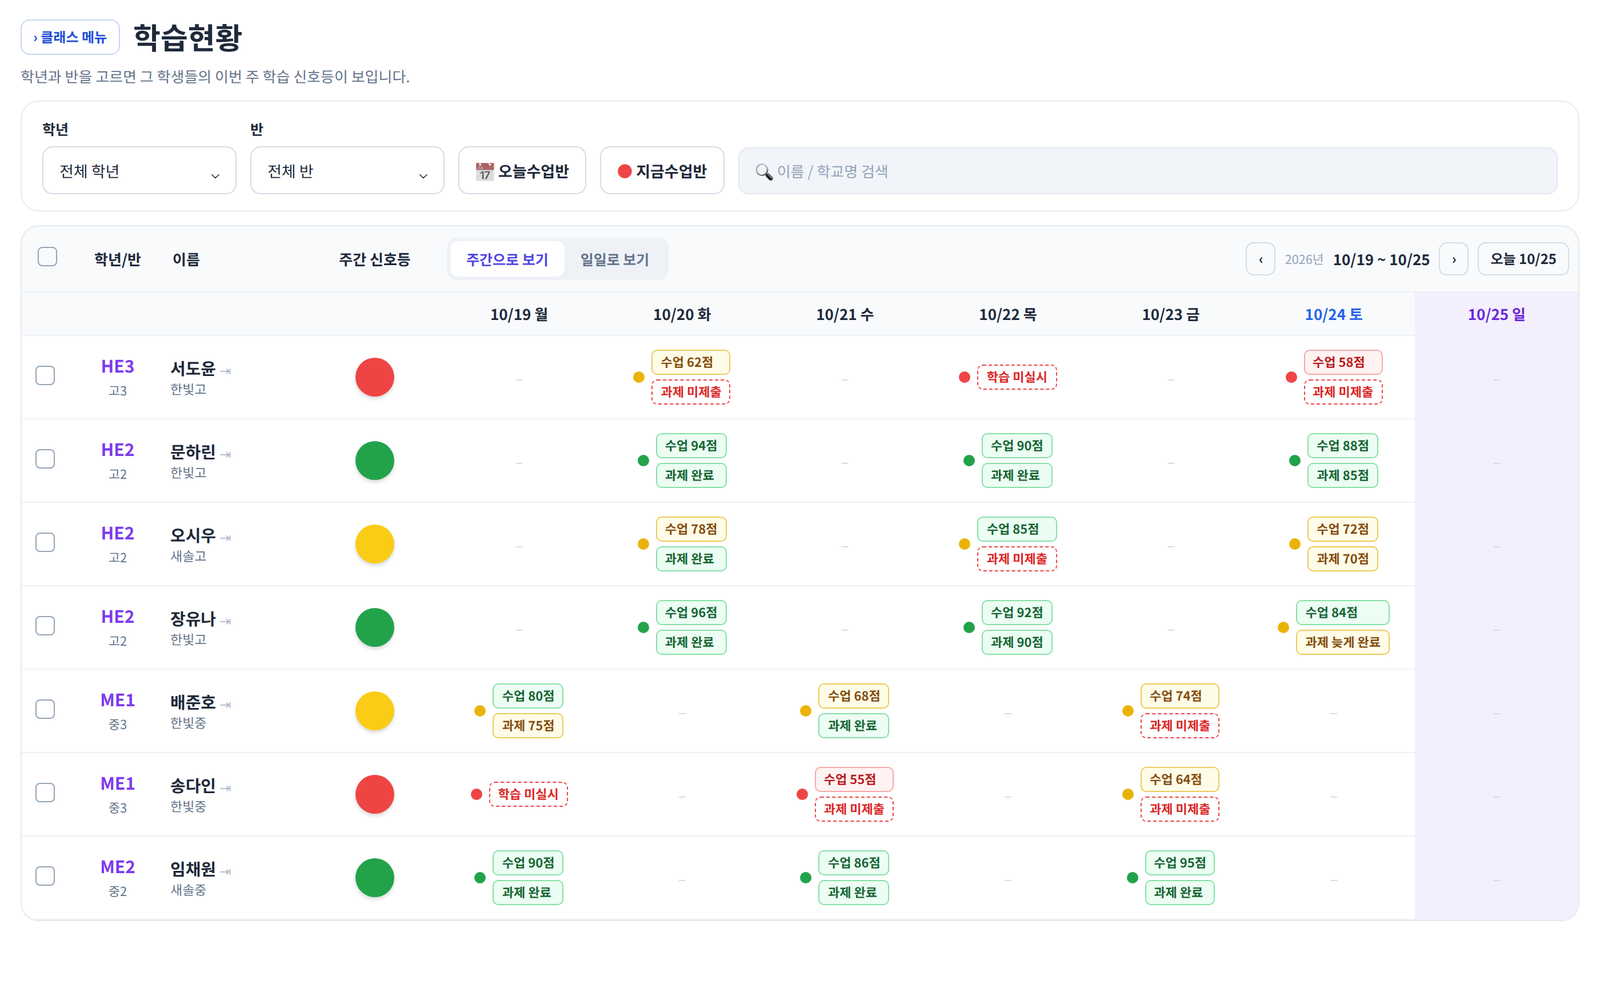Check the checkbox for 문하린
Viewport: 1600px width, 1000px height.
(45, 459)
